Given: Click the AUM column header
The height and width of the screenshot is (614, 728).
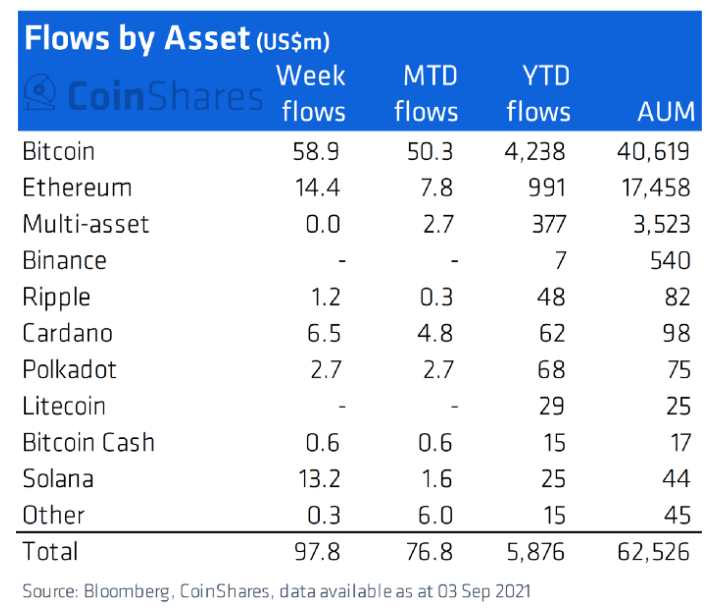Looking at the screenshot, I should click(664, 111).
